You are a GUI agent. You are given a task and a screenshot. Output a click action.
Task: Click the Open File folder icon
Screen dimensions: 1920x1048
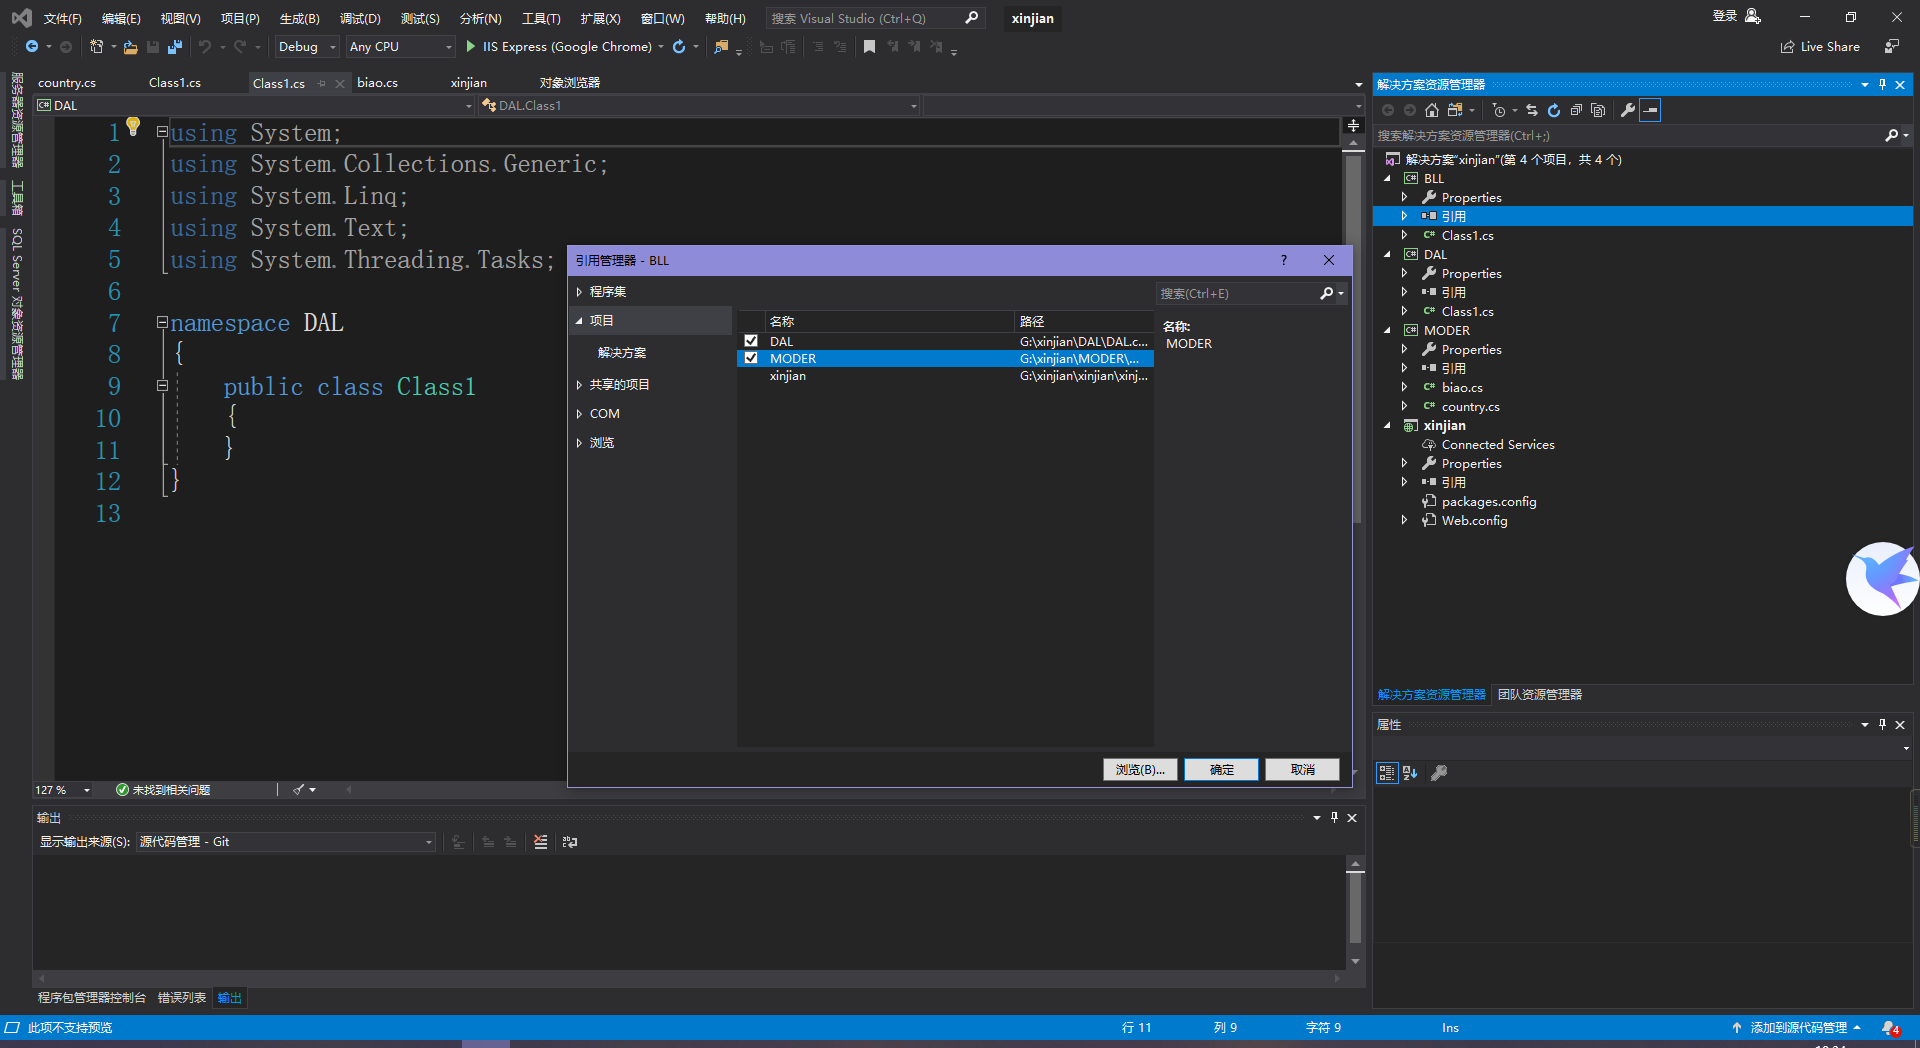130,47
